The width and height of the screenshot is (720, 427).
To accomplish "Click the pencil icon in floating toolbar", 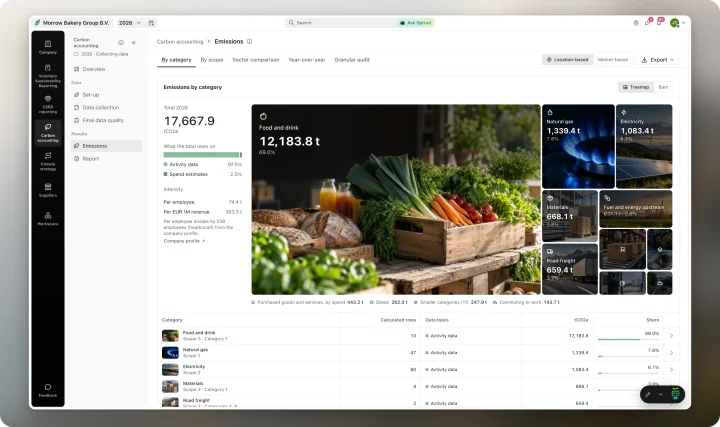I will pyautogui.click(x=647, y=394).
